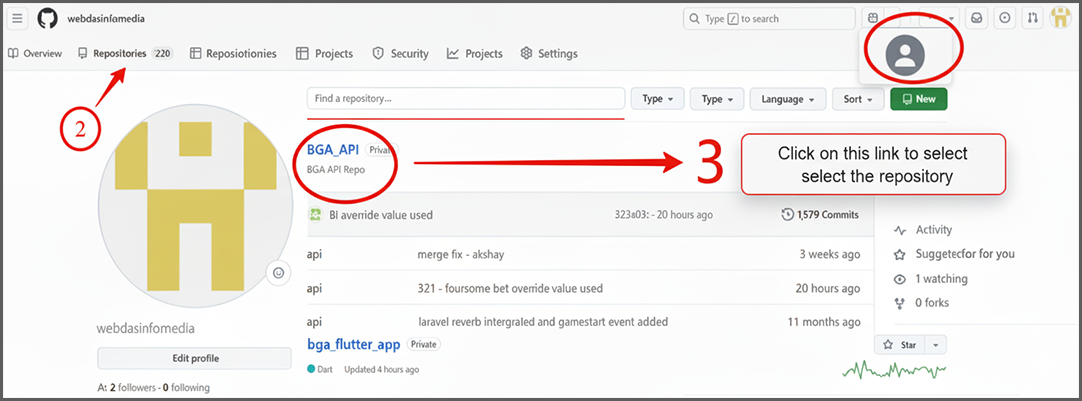Expand the Sort dropdown
This screenshot has width=1082, height=401.
click(859, 99)
